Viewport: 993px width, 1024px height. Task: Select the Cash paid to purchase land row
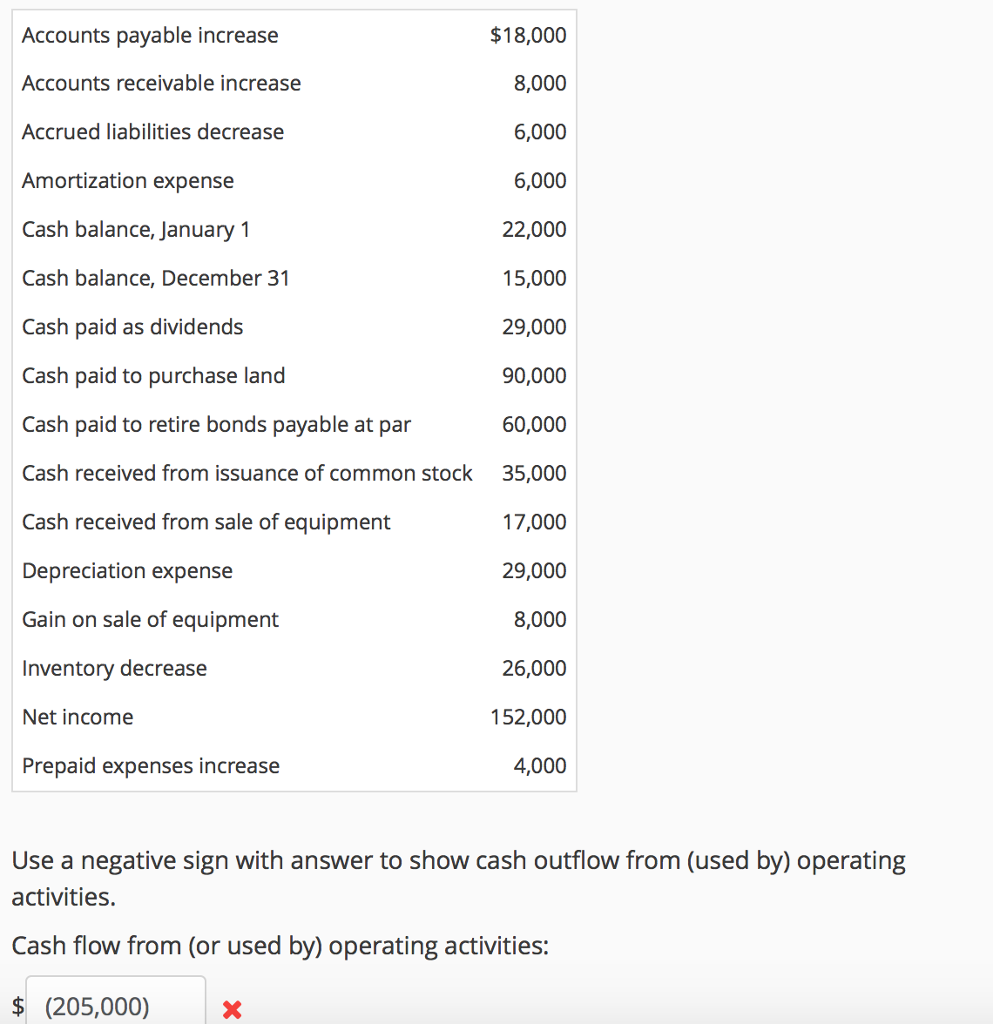[153, 375]
